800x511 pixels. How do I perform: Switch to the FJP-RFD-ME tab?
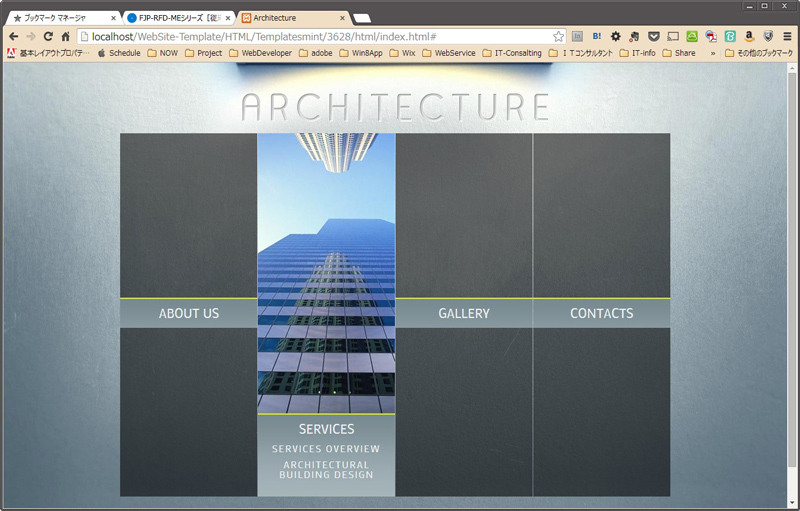tap(178, 18)
